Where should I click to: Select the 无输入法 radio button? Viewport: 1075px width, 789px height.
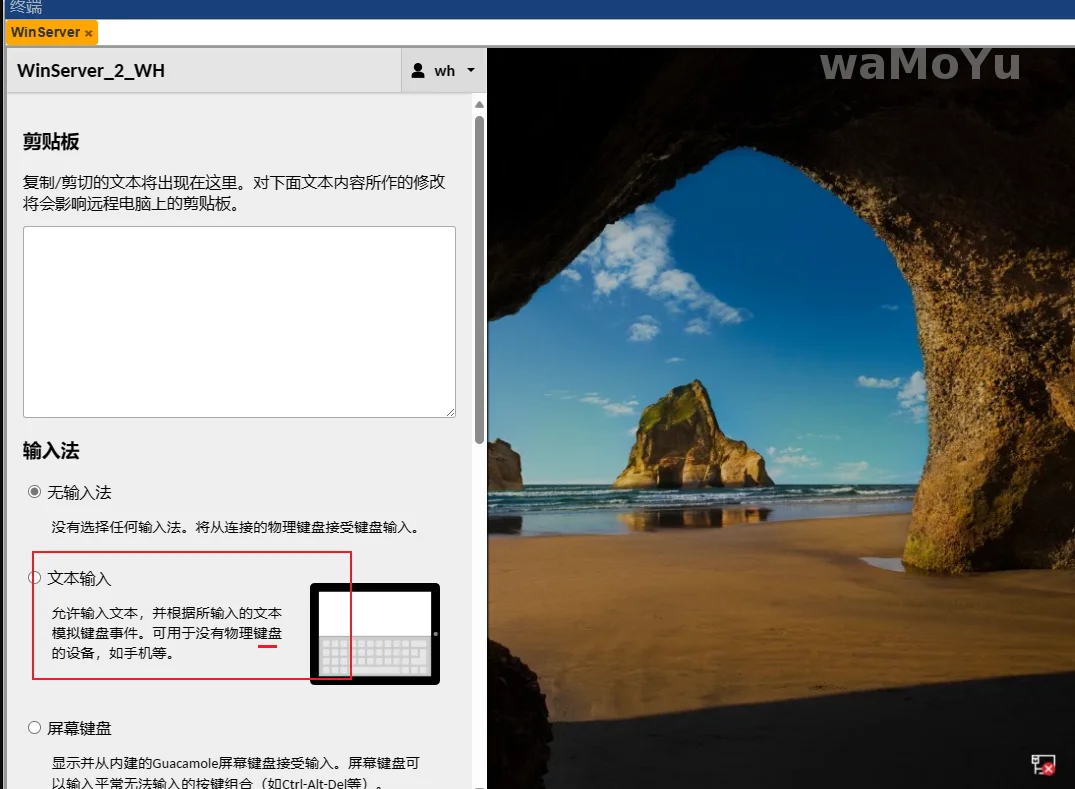pyautogui.click(x=35, y=492)
